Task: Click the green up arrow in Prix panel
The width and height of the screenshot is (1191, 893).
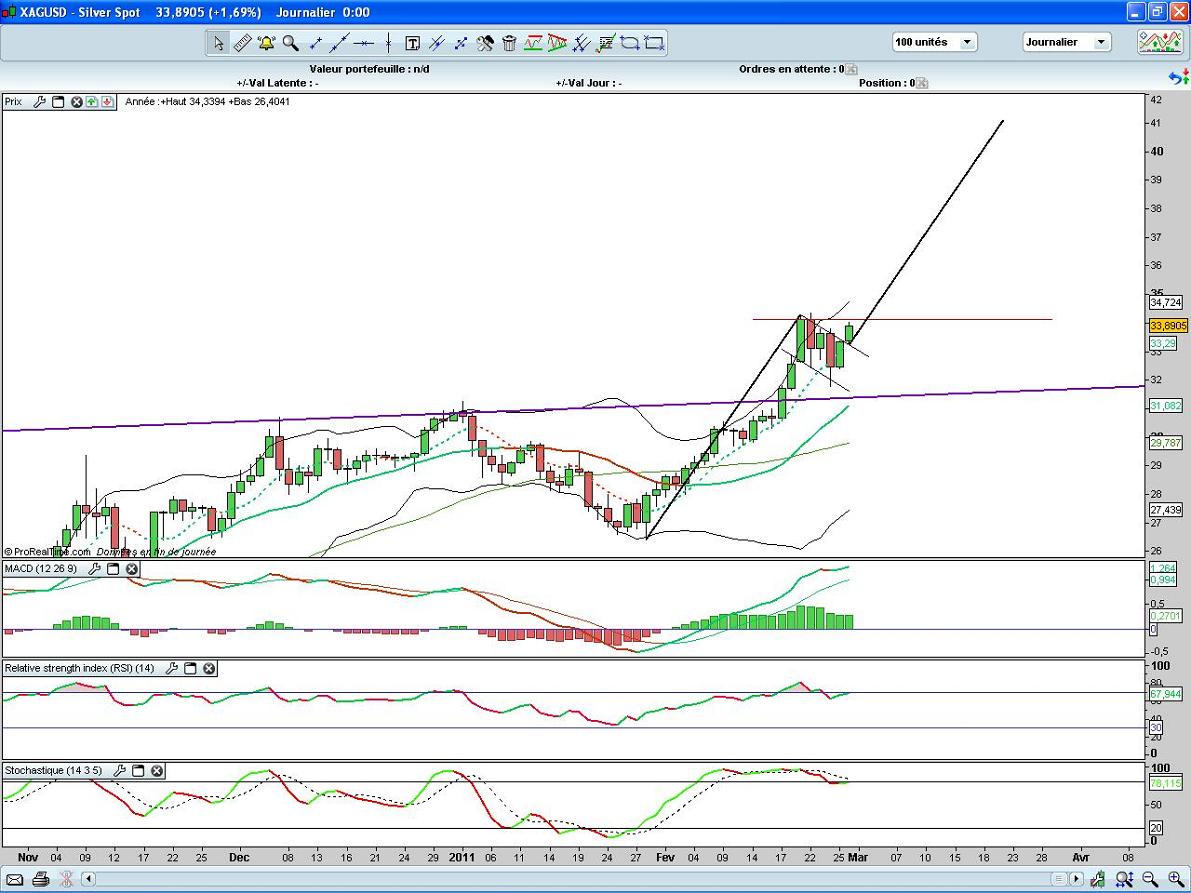Action: point(92,102)
